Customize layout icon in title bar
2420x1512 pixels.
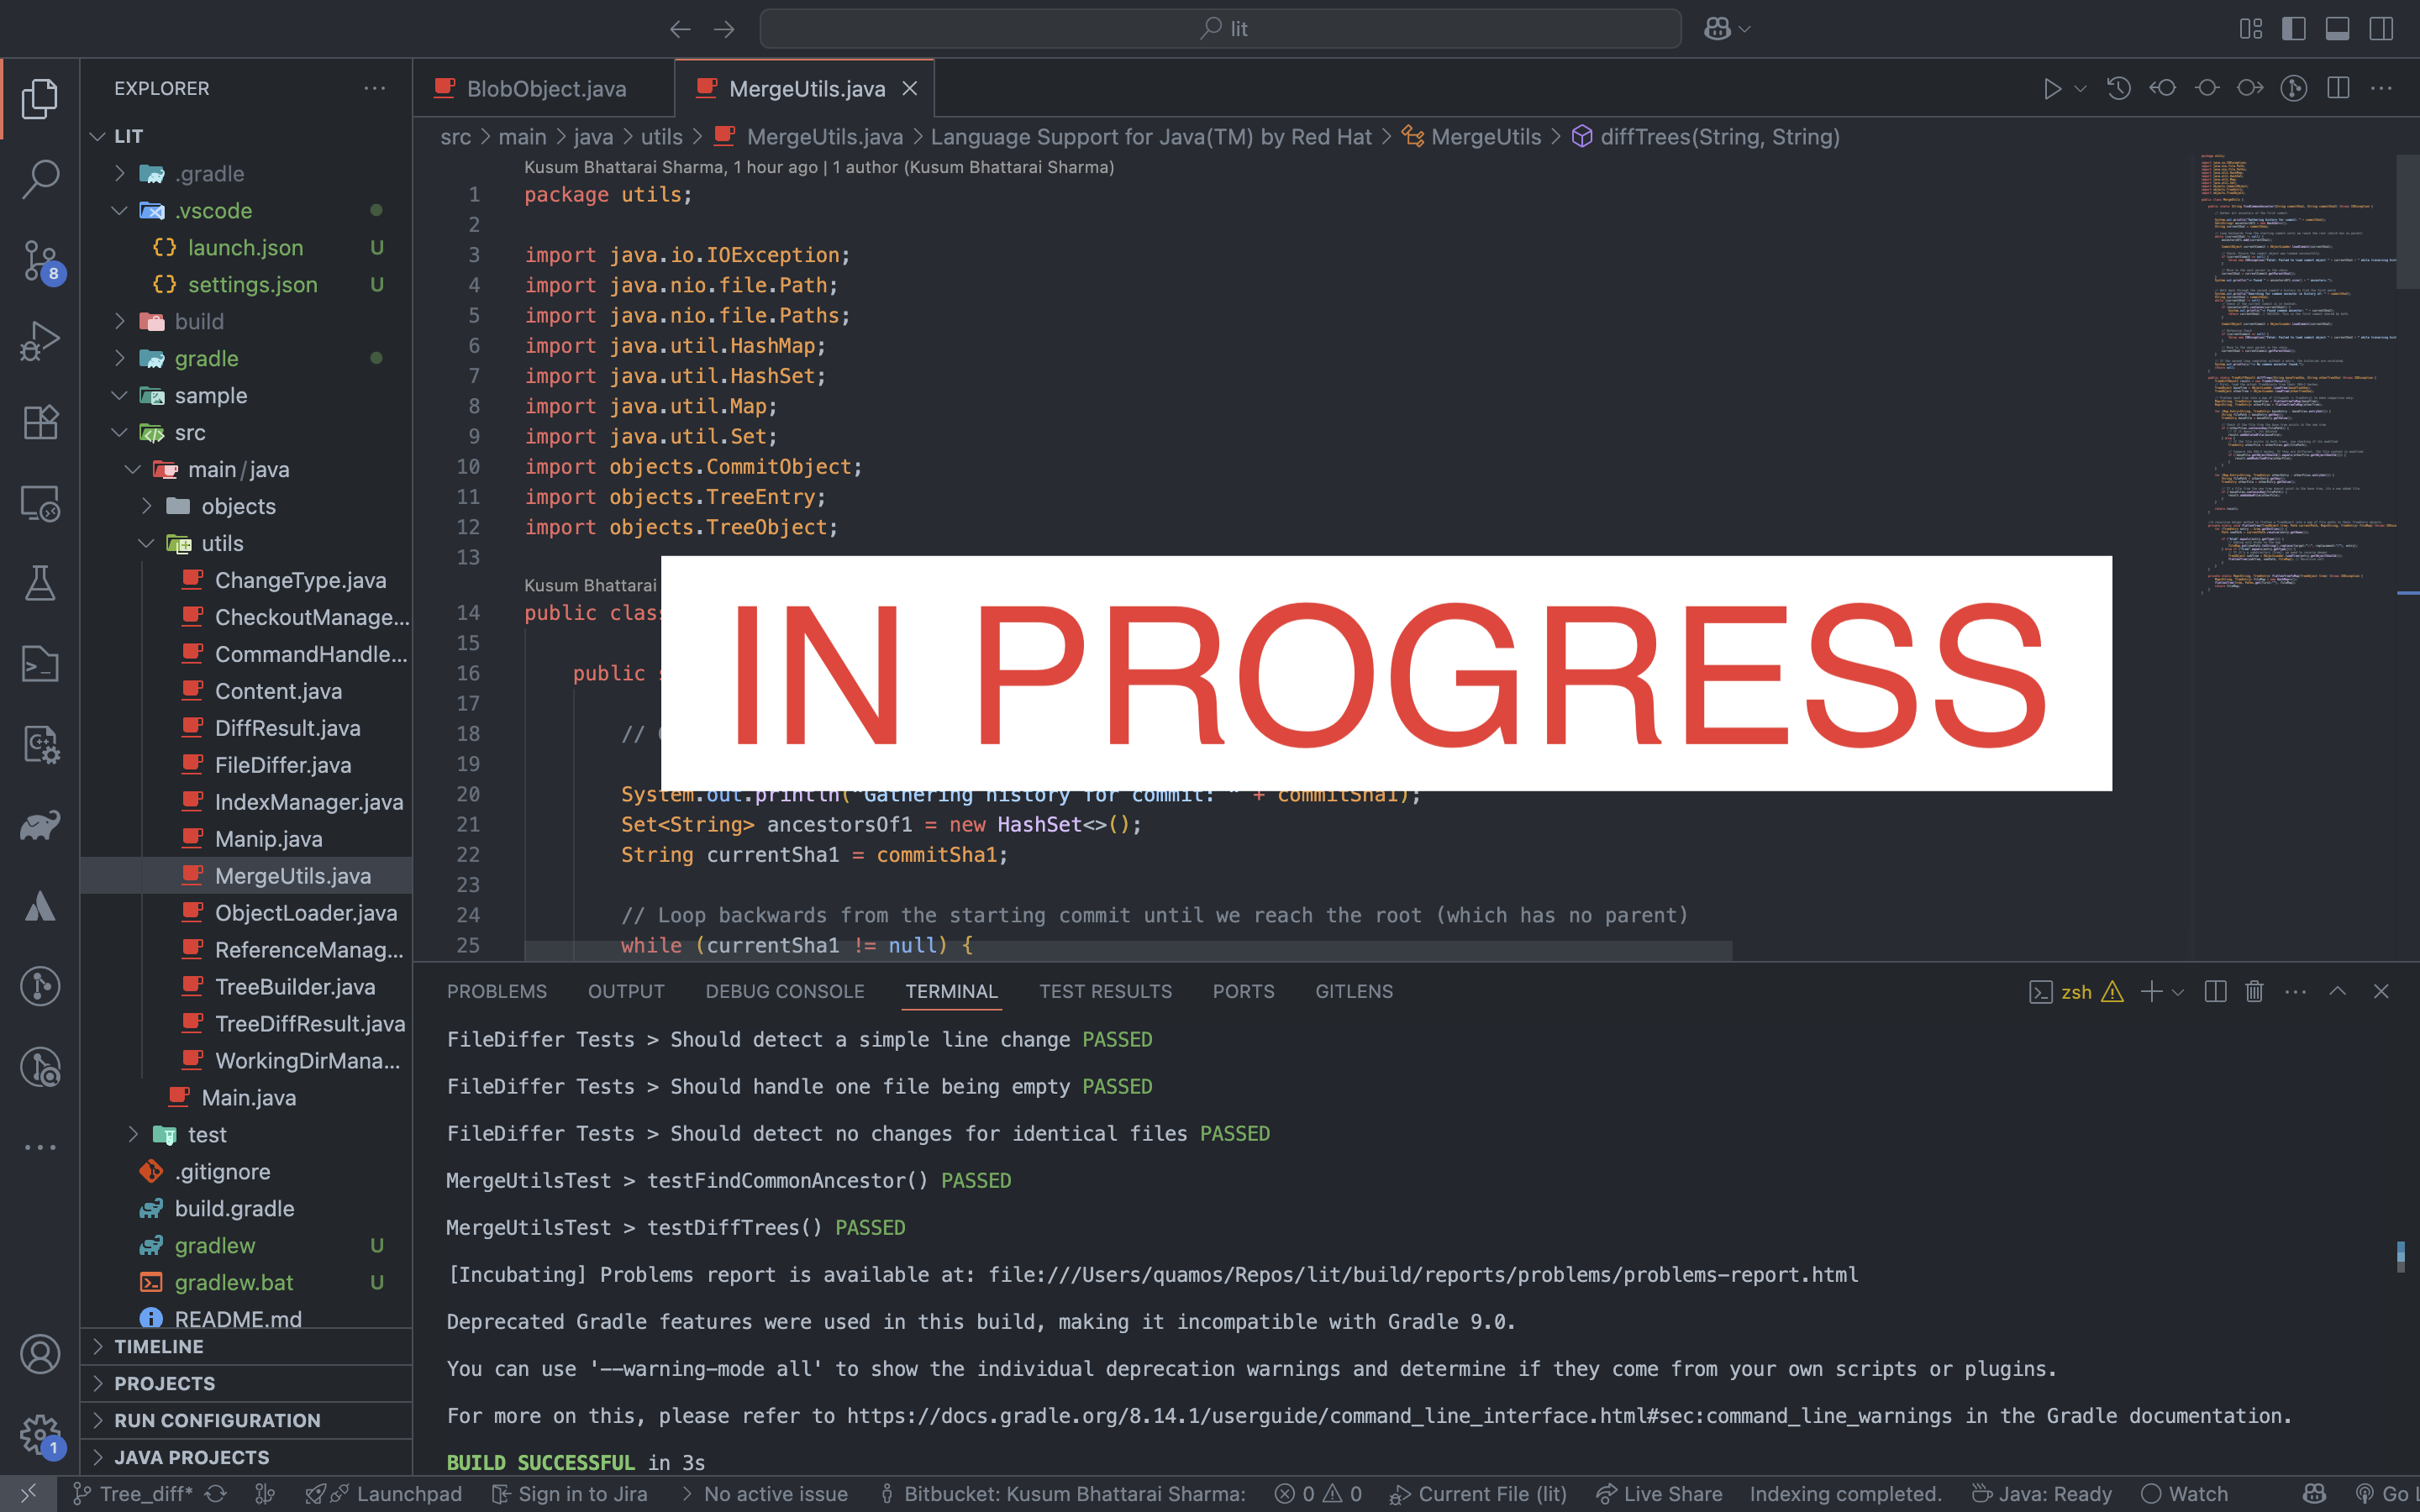[x=2251, y=29]
